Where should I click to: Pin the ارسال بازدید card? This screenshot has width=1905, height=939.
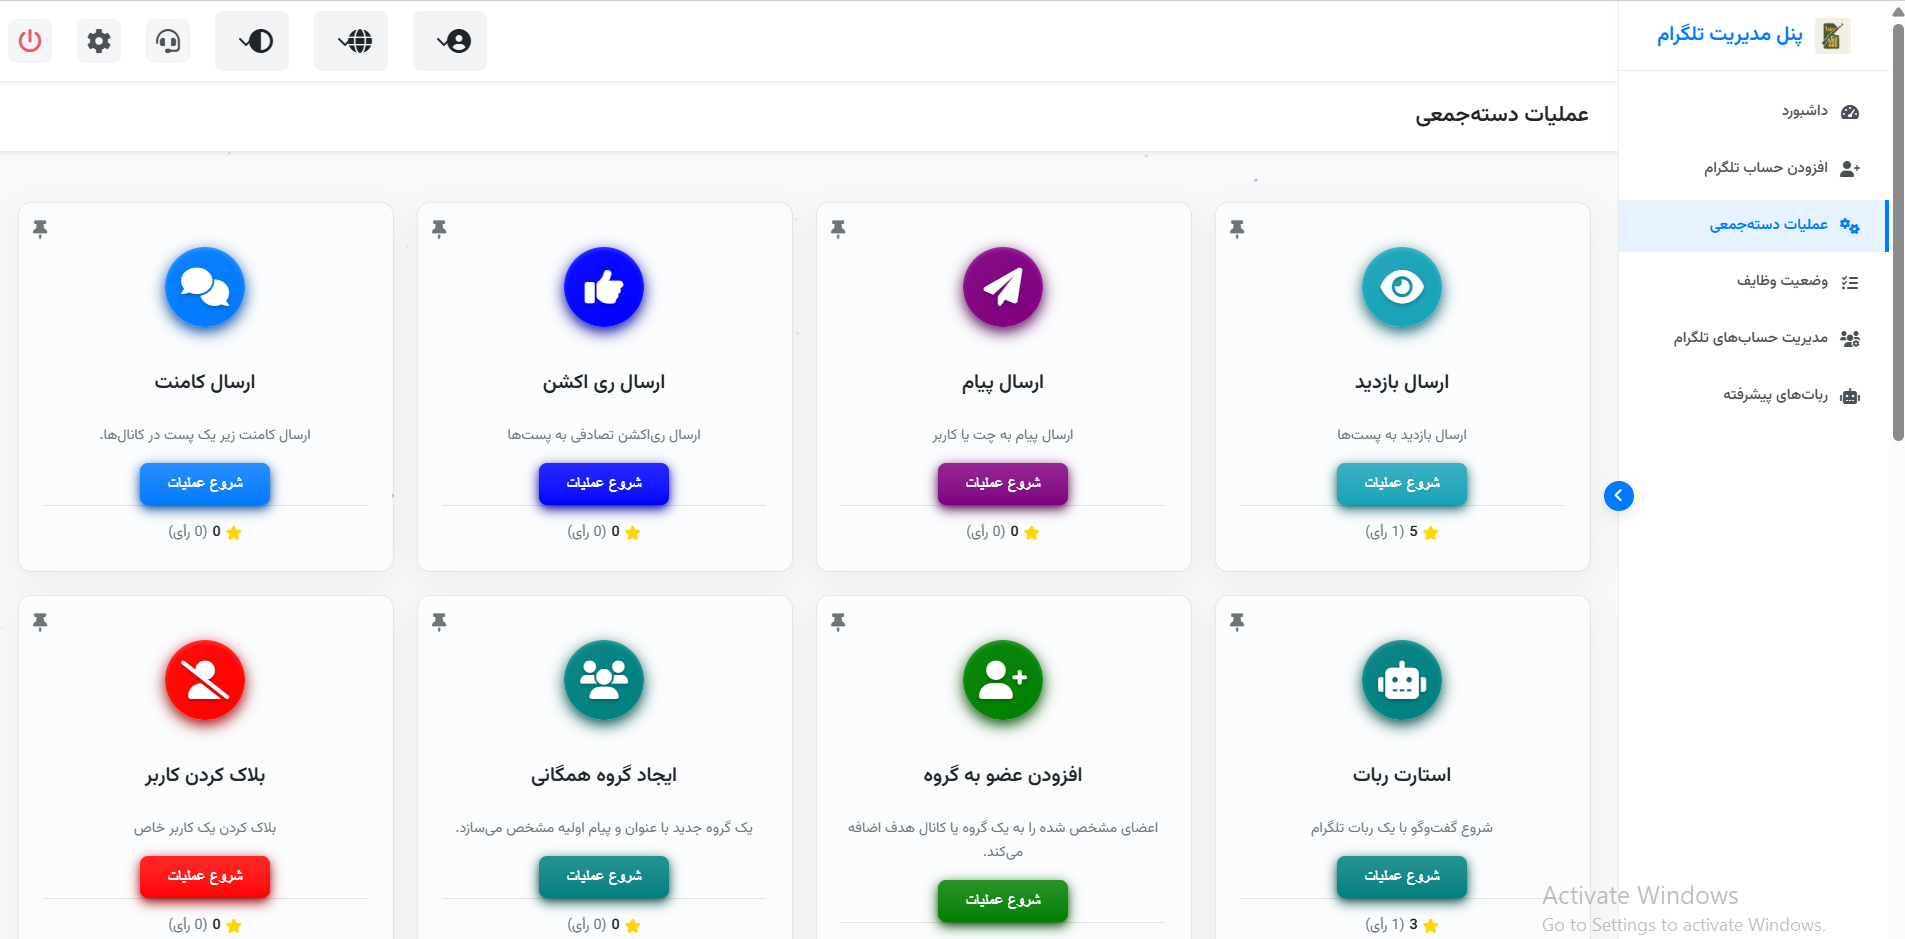[1237, 229]
